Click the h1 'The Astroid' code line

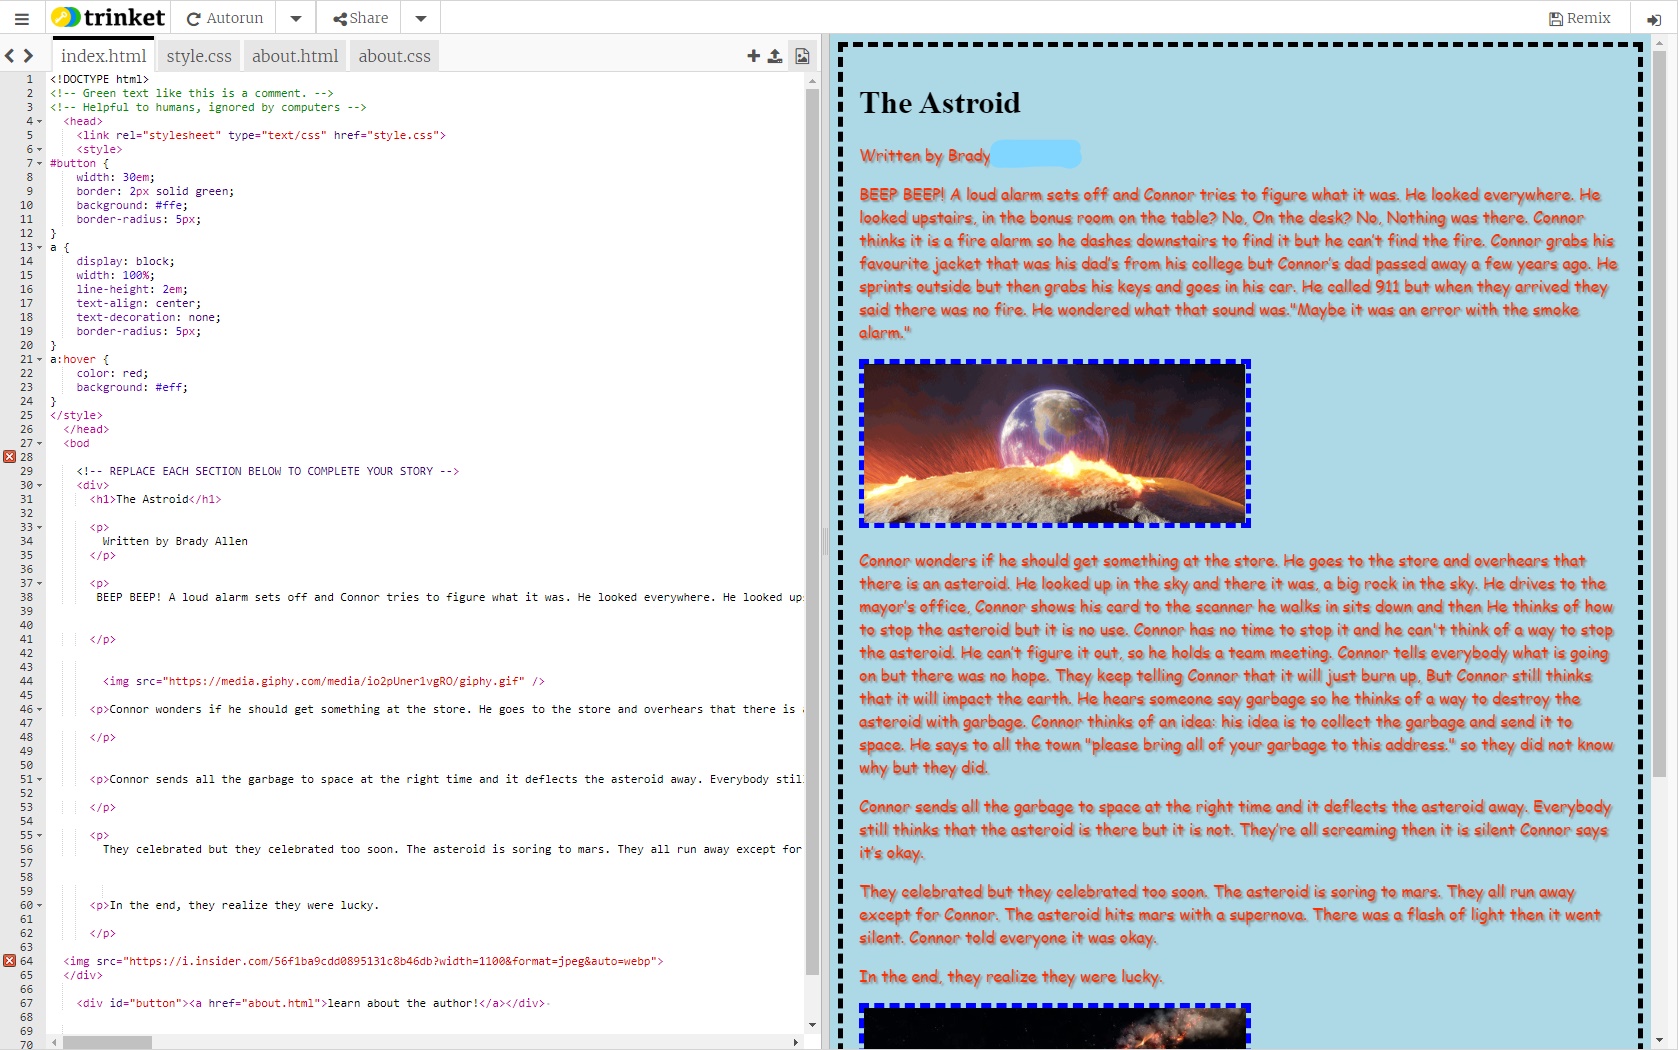pyautogui.click(x=155, y=500)
